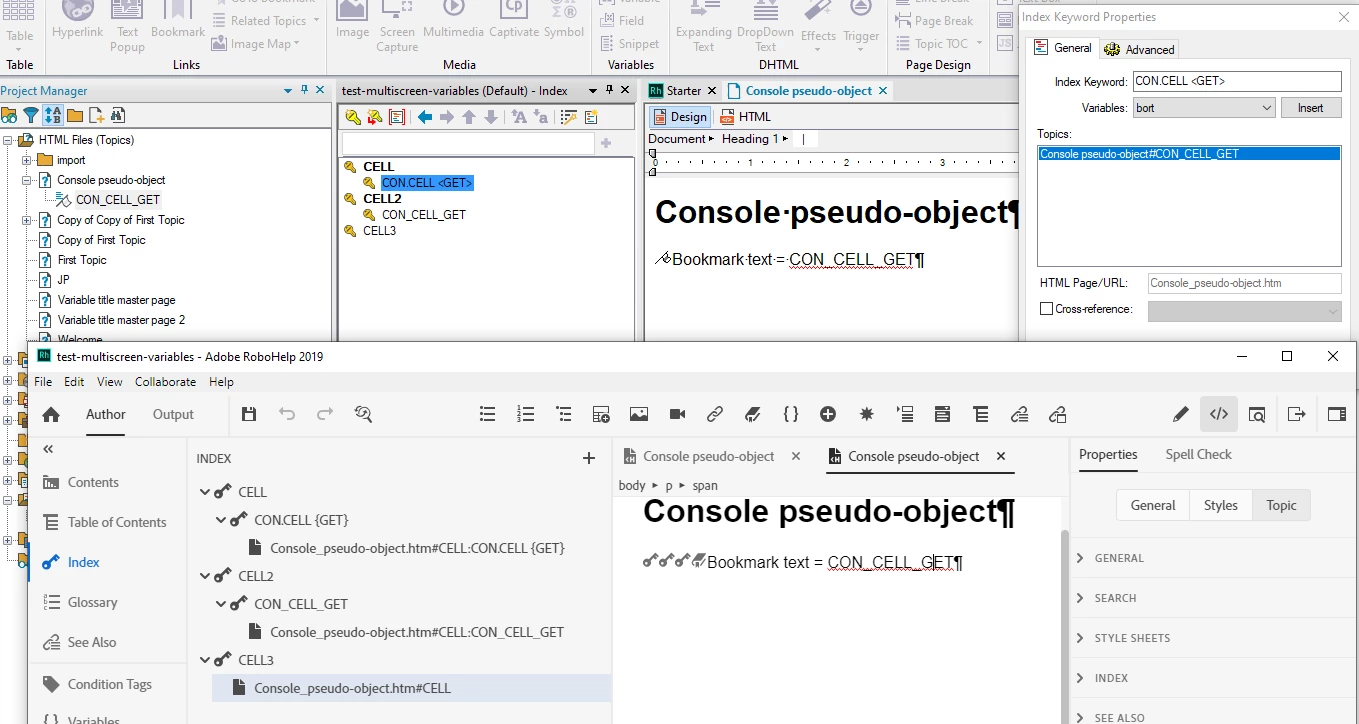Collapse CELL2 keyword in new RoboHelp Index
Image resolution: width=1359 pixels, height=724 pixels.
(205, 576)
